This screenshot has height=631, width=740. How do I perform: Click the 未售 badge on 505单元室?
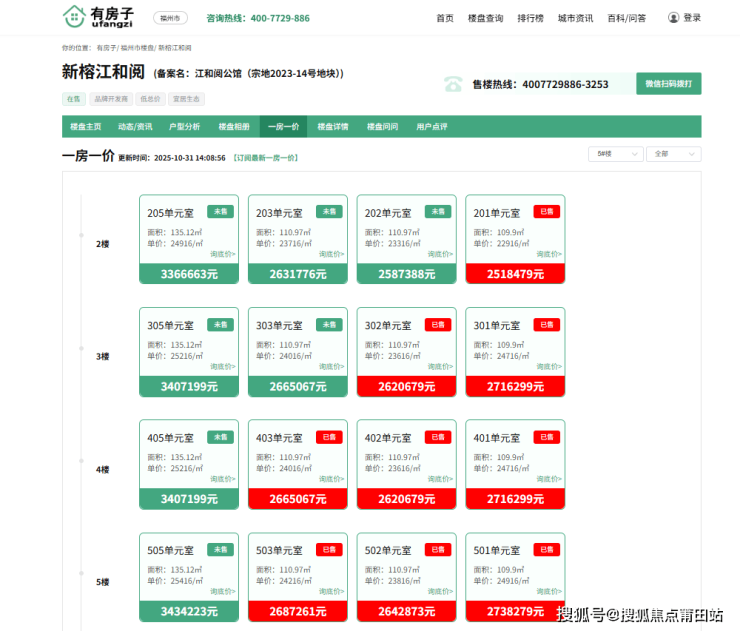pyautogui.click(x=220, y=550)
